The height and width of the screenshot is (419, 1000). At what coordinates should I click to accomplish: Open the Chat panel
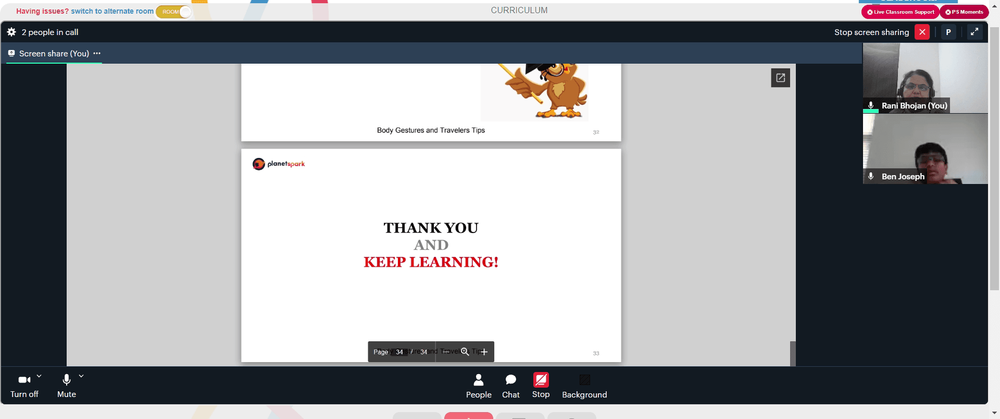tap(511, 386)
